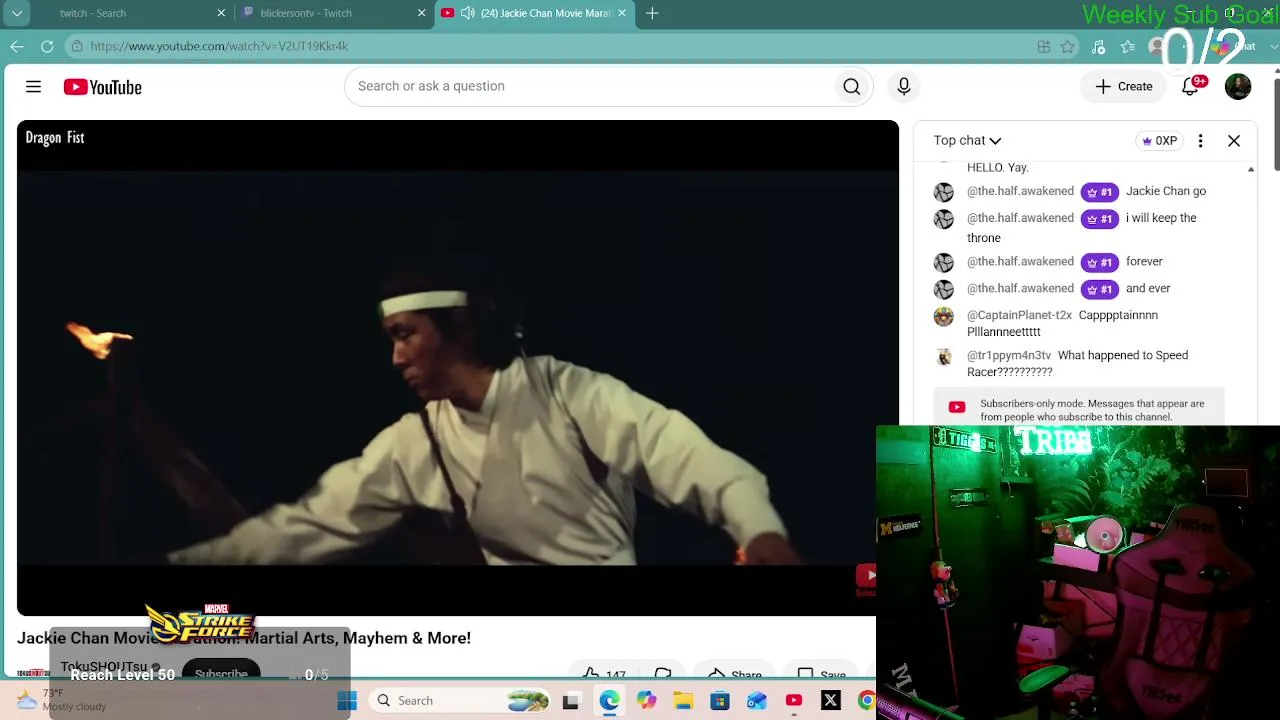Start voice search with the microphone icon
The width and height of the screenshot is (1280, 720).
tap(904, 87)
